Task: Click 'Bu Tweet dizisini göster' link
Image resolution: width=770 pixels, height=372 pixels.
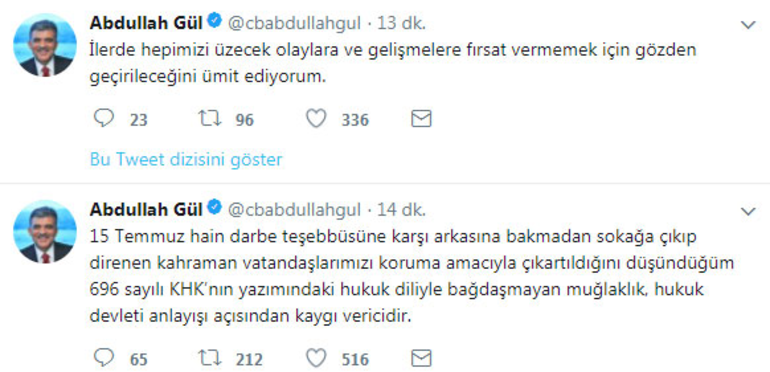Action: click(x=186, y=159)
